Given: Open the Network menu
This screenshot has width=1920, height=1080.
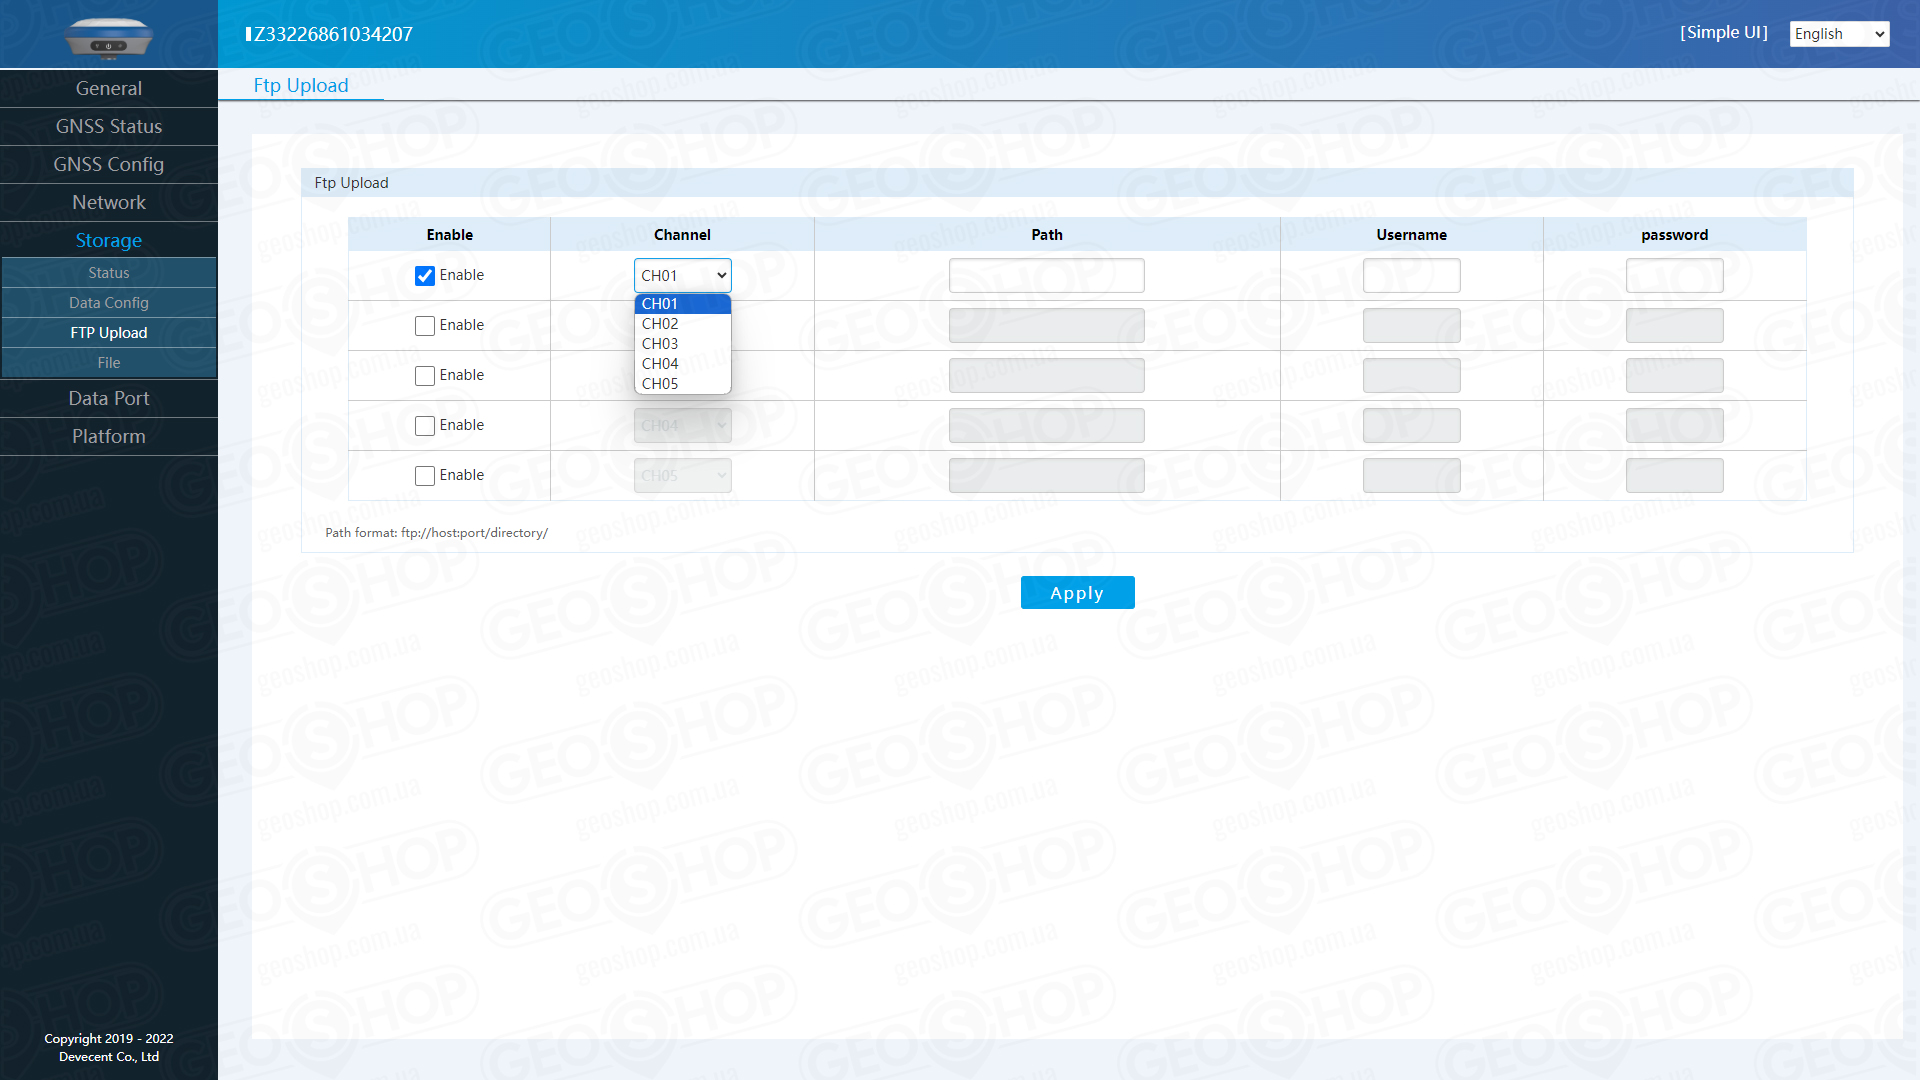Looking at the screenshot, I should tap(109, 203).
